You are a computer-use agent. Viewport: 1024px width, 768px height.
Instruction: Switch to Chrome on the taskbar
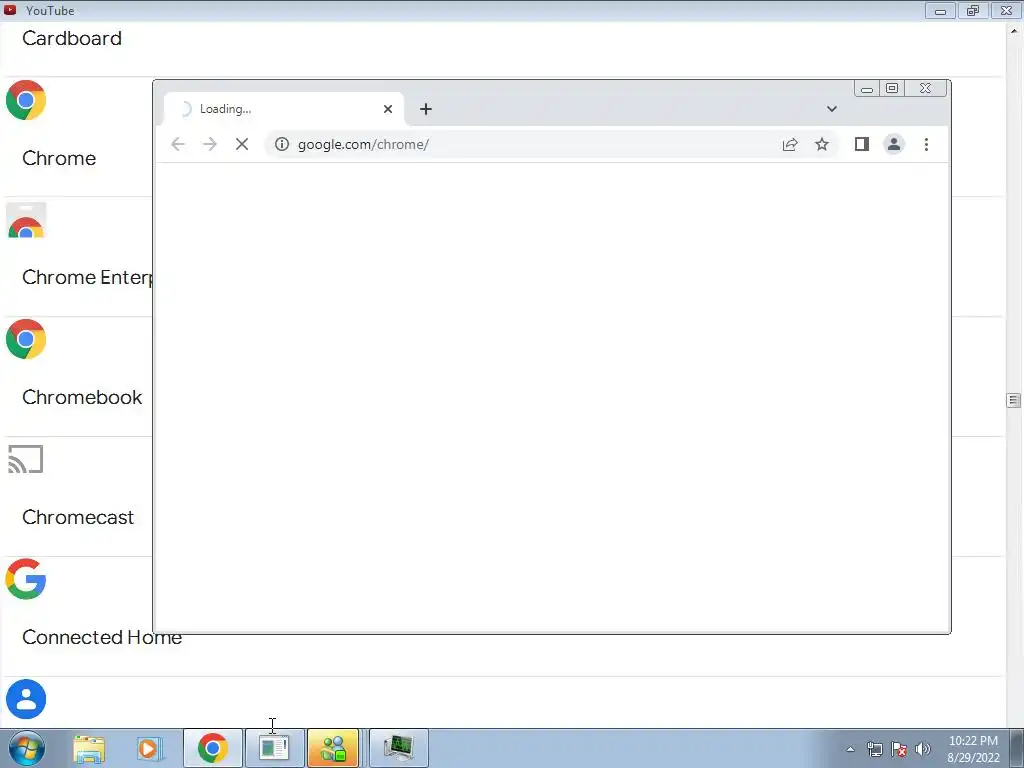click(213, 748)
